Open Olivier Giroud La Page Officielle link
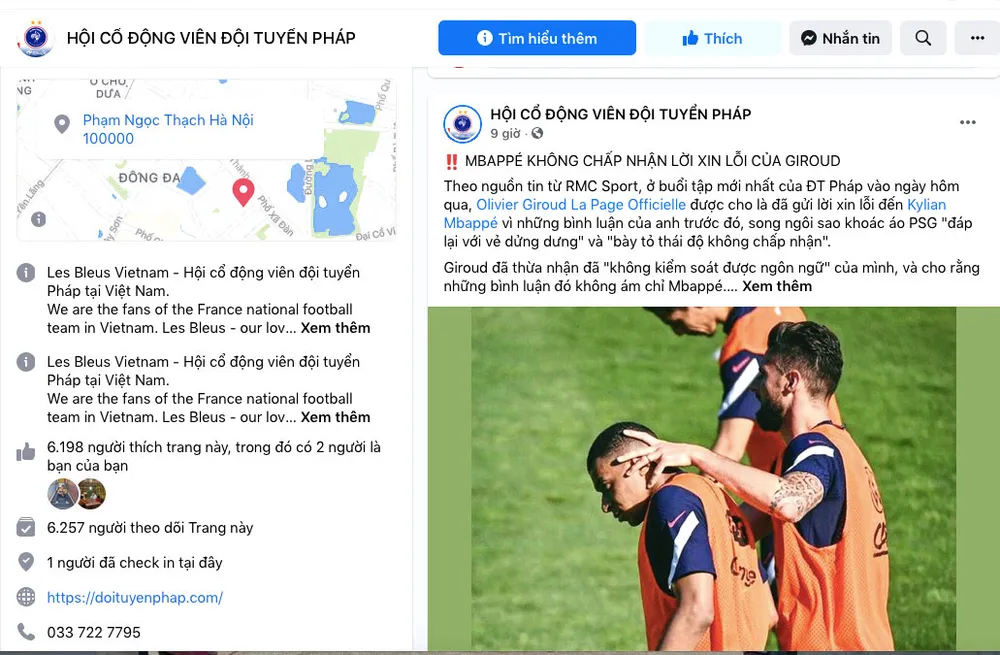 point(581,205)
